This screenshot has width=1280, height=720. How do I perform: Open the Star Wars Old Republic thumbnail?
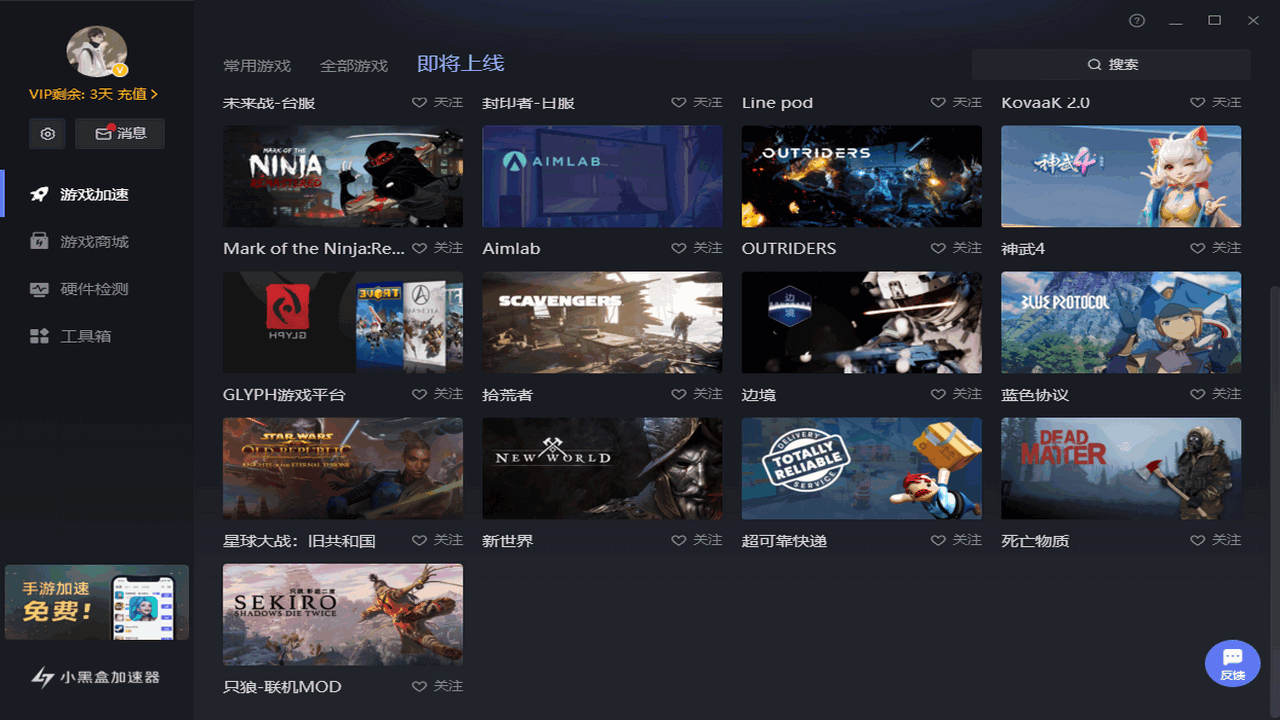[x=343, y=468]
